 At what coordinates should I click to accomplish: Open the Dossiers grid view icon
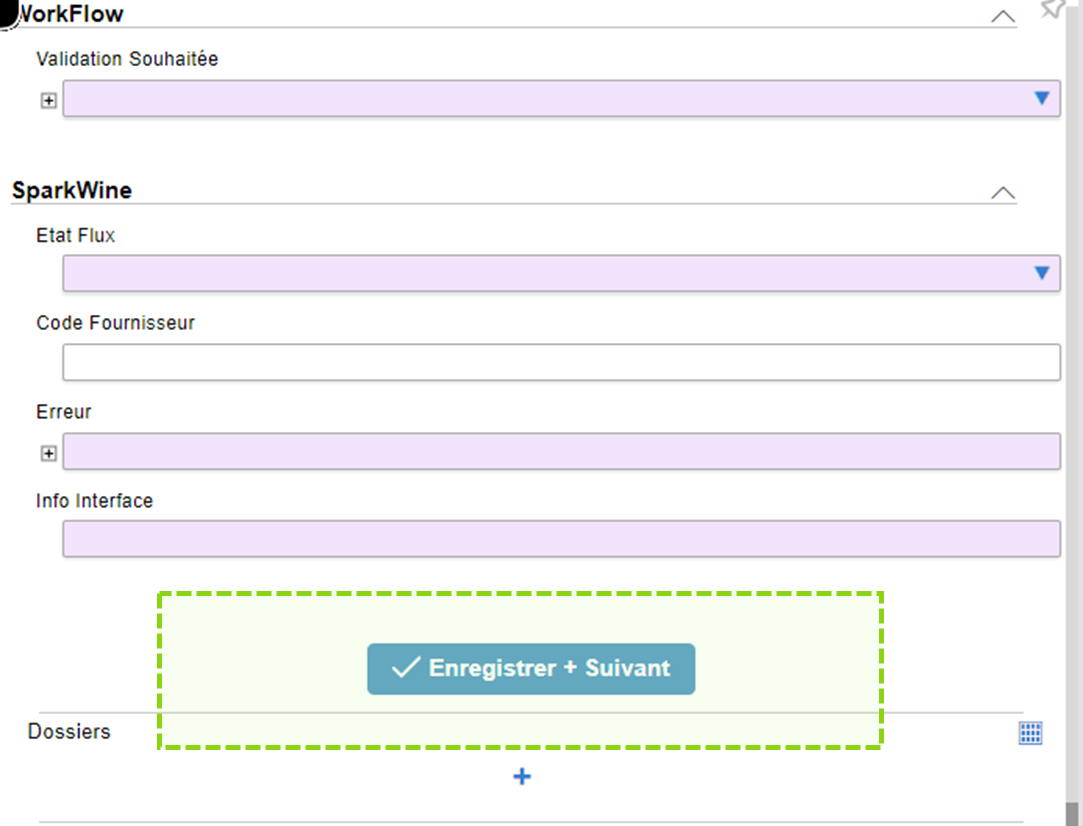[1030, 733]
